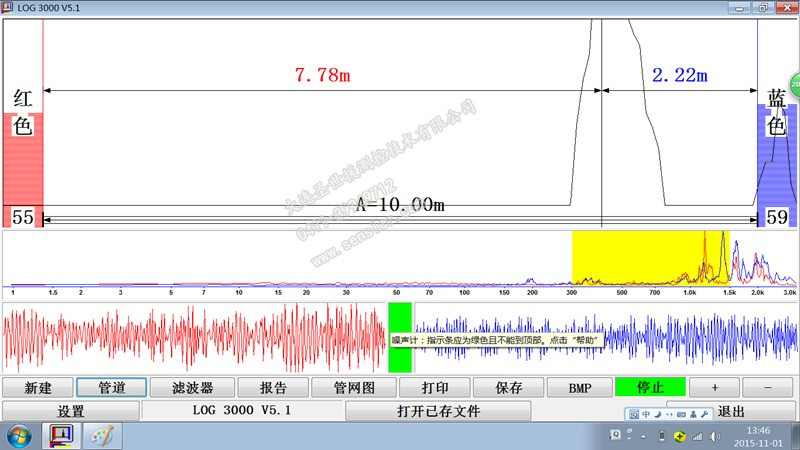Click the volume speaker tray icon
The width and height of the screenshot is (800, 450).
(716, 436)
